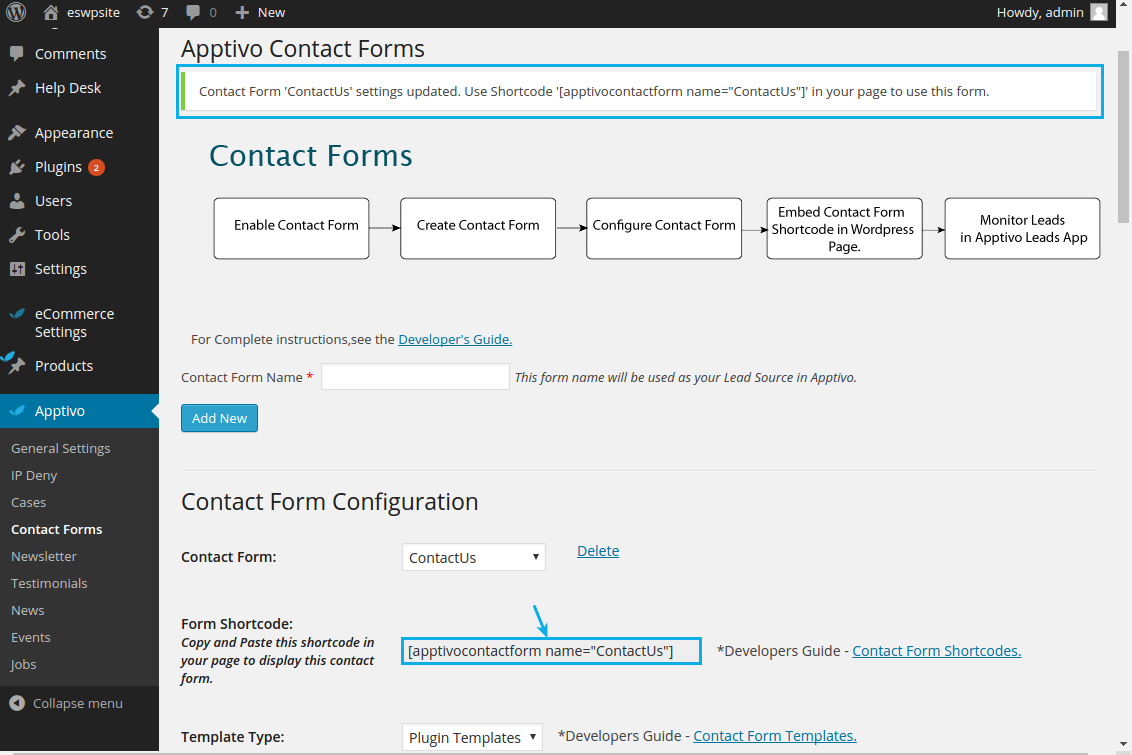Open the updates refresh icon
Screen dimensions: 1132x755
click(145, 12)
